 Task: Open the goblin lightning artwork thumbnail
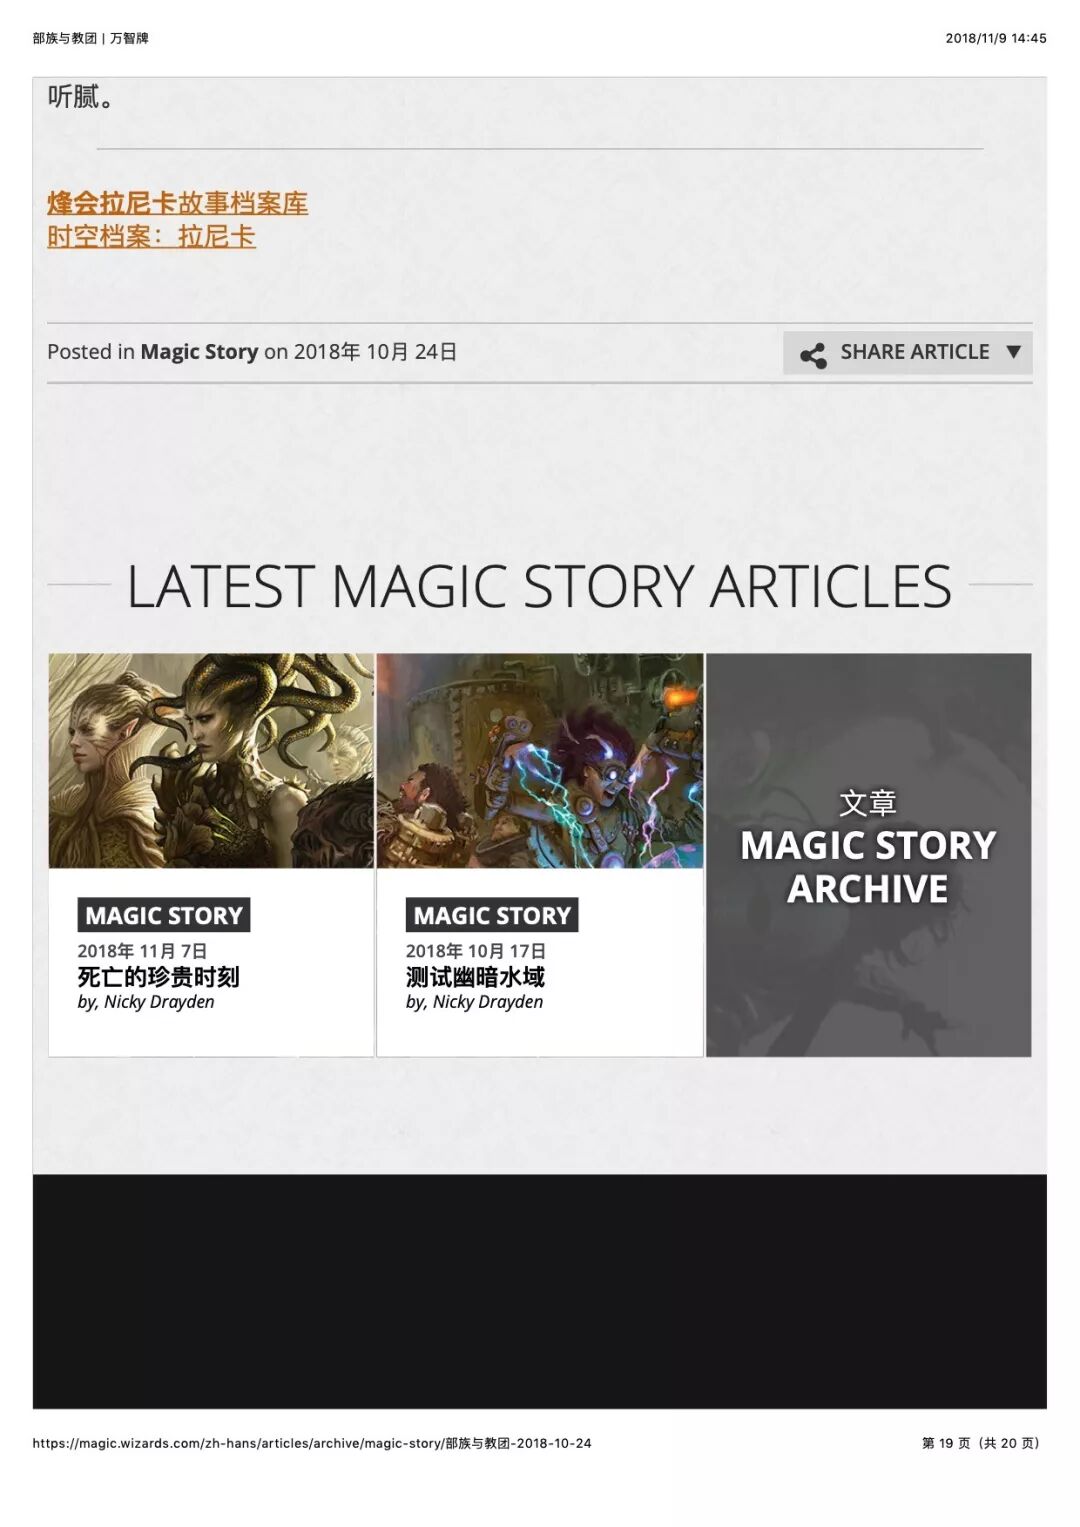point(540,761)
